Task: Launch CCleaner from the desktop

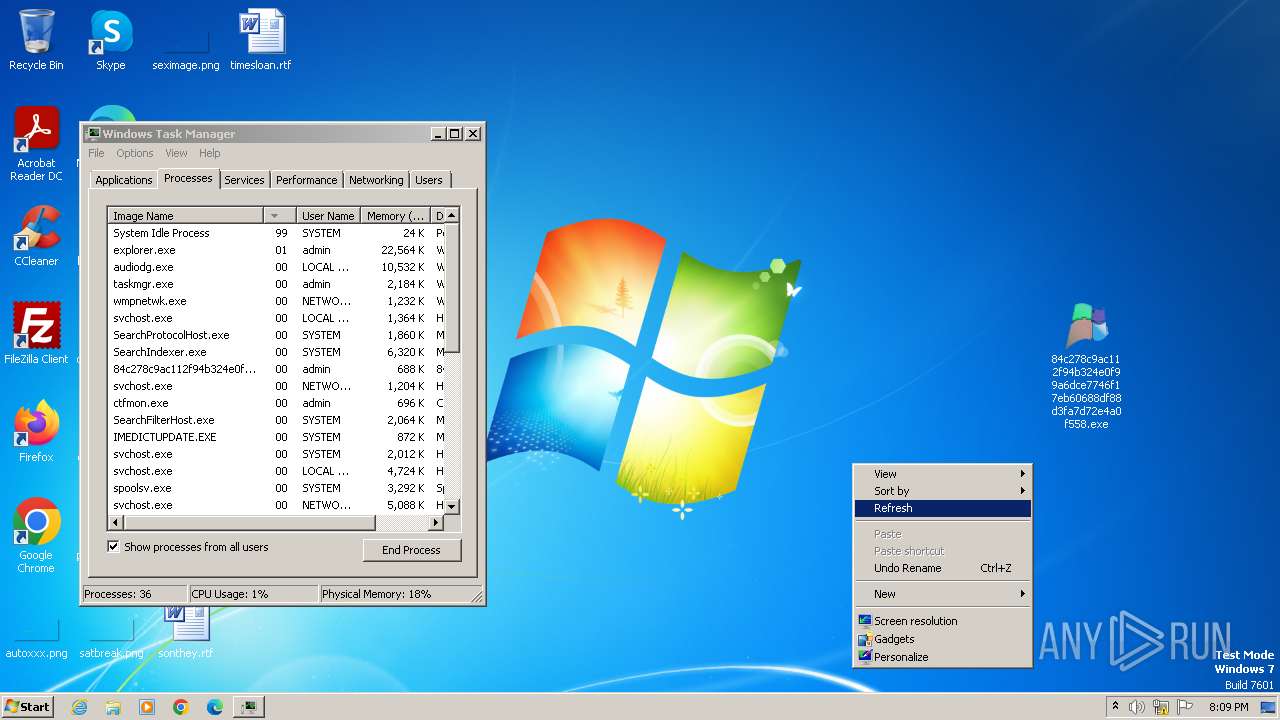Action: (x=36, y=236)
